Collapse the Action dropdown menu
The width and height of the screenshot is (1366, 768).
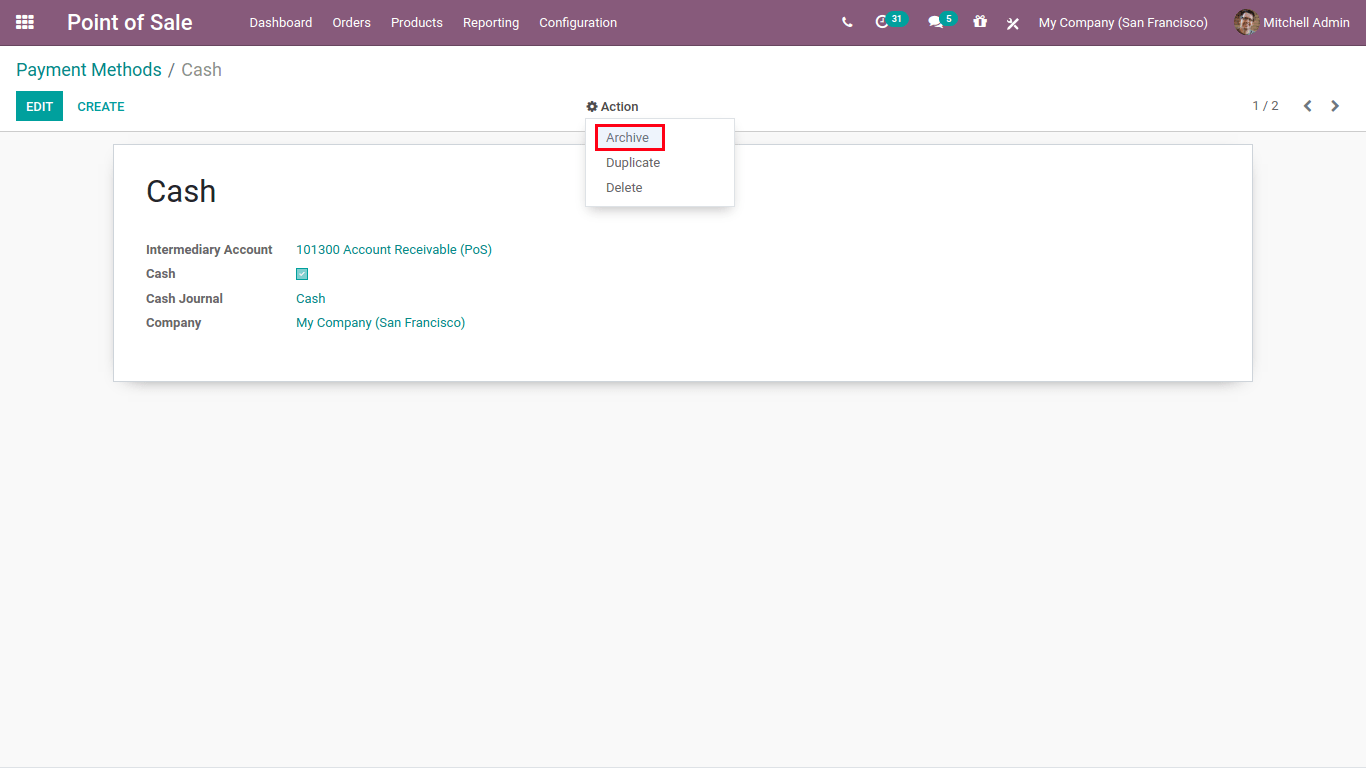pyautogui.click(x=612, y=107)
